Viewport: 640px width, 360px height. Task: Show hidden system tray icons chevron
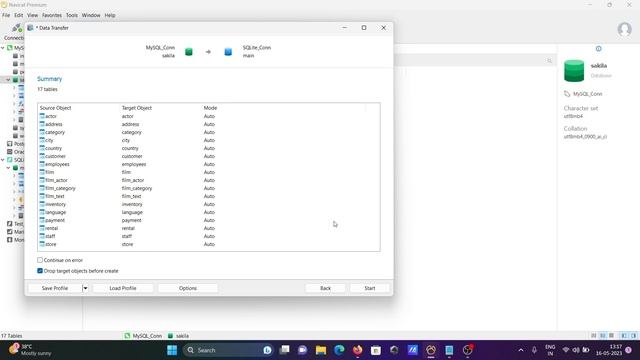(521, 350)
